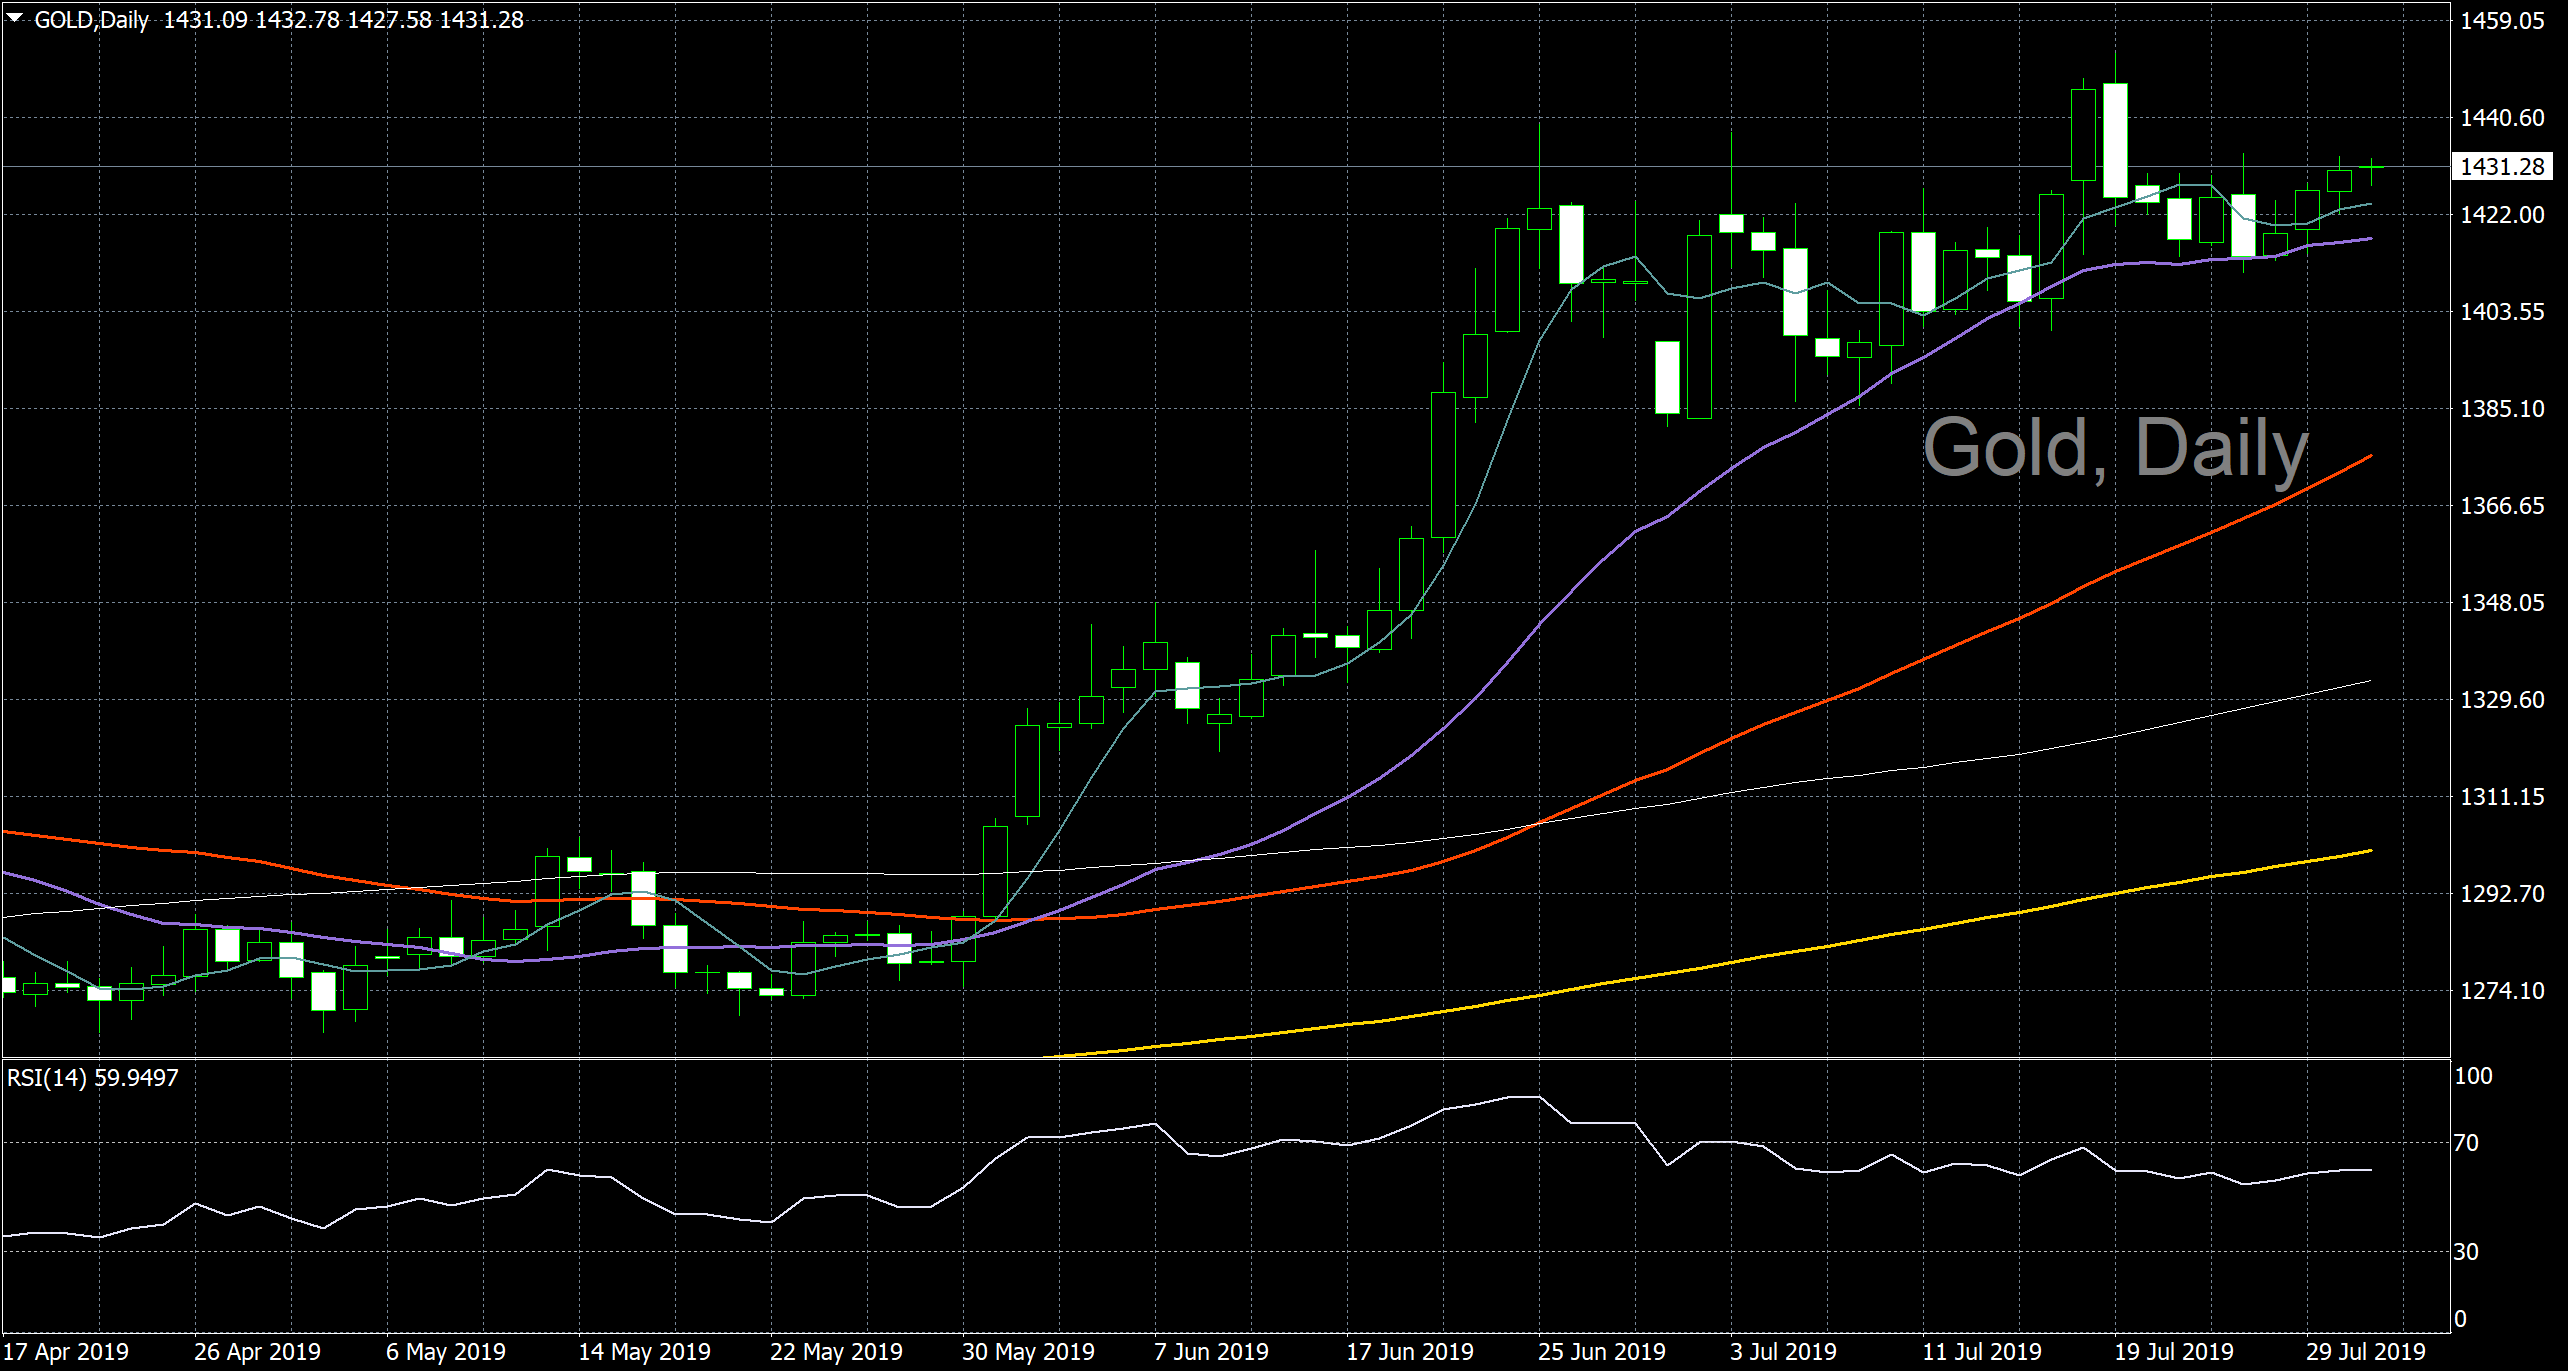Click the 1329.60 price axis label
Image resolution: width=2568 pixels, height=1371 pixels.
2502,700
